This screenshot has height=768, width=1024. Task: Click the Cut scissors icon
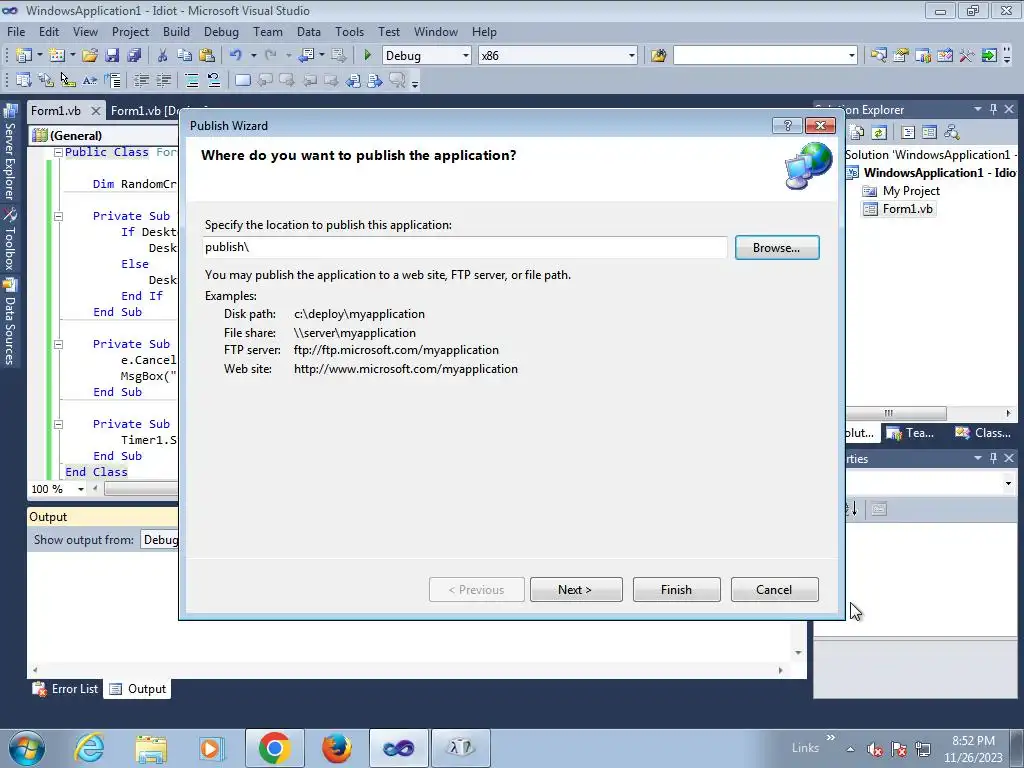(x=163, y=56)
